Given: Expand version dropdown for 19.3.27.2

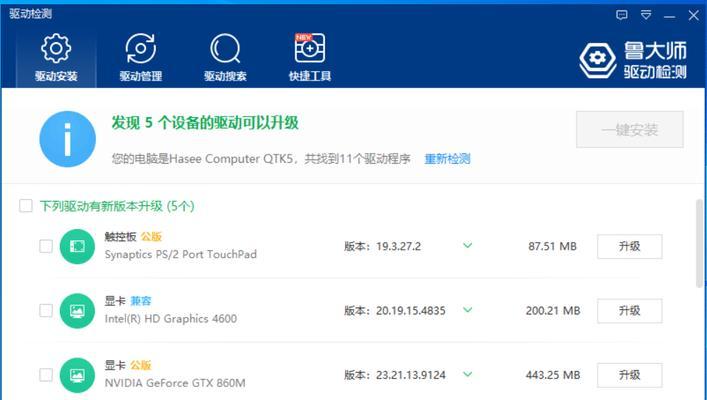Looking at the screenshot, I should [x=468, y=246].
